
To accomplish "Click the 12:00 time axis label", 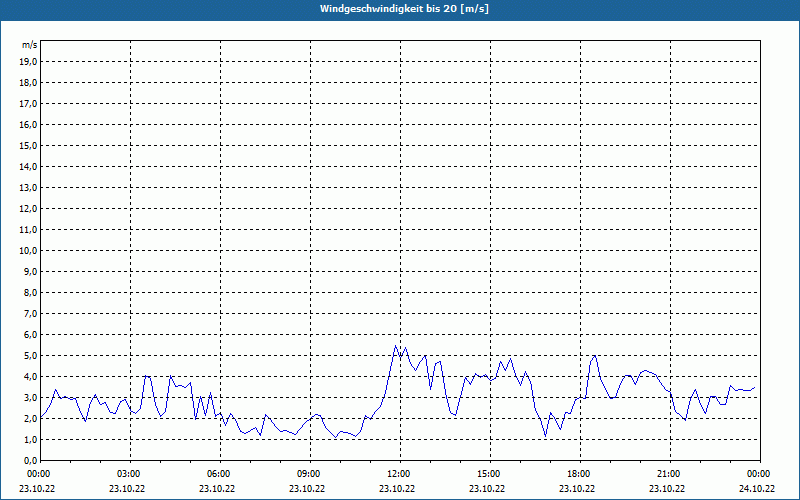I will [397, 474].
